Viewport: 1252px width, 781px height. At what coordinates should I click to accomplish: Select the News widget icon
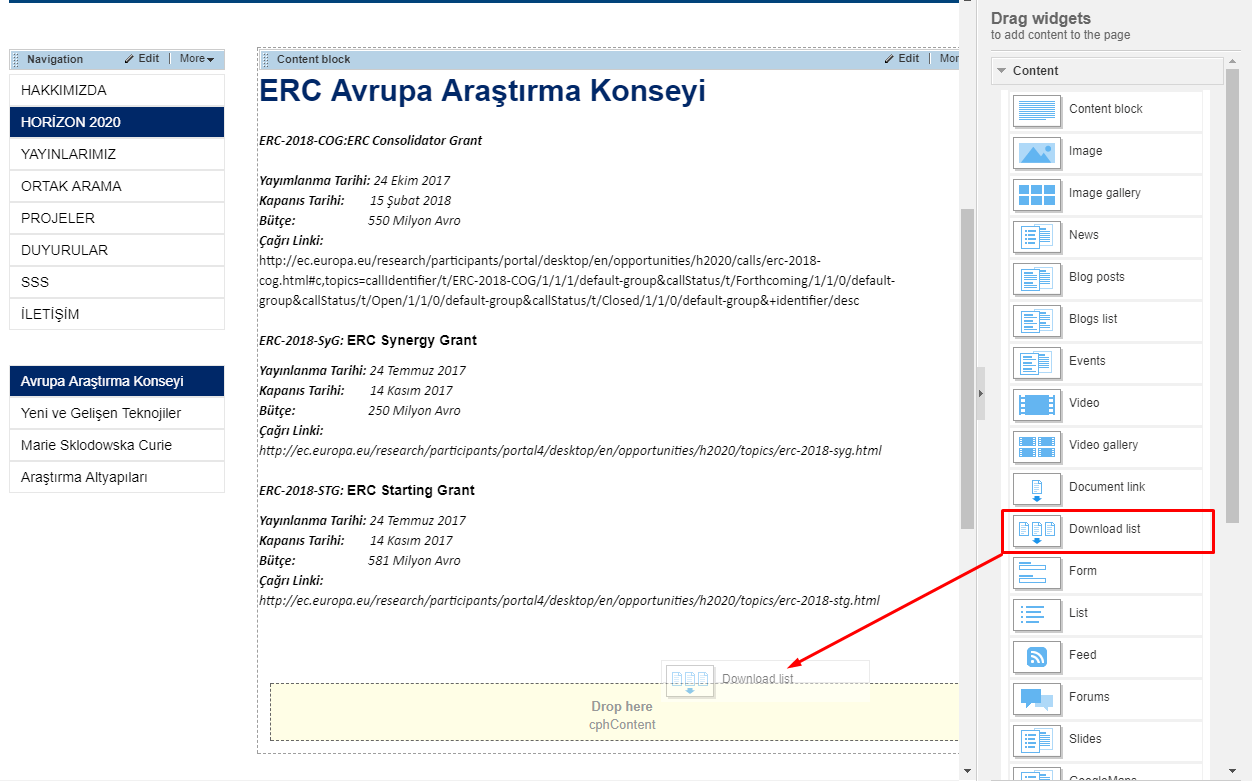pyautogui.click(x=1037, y=236)
